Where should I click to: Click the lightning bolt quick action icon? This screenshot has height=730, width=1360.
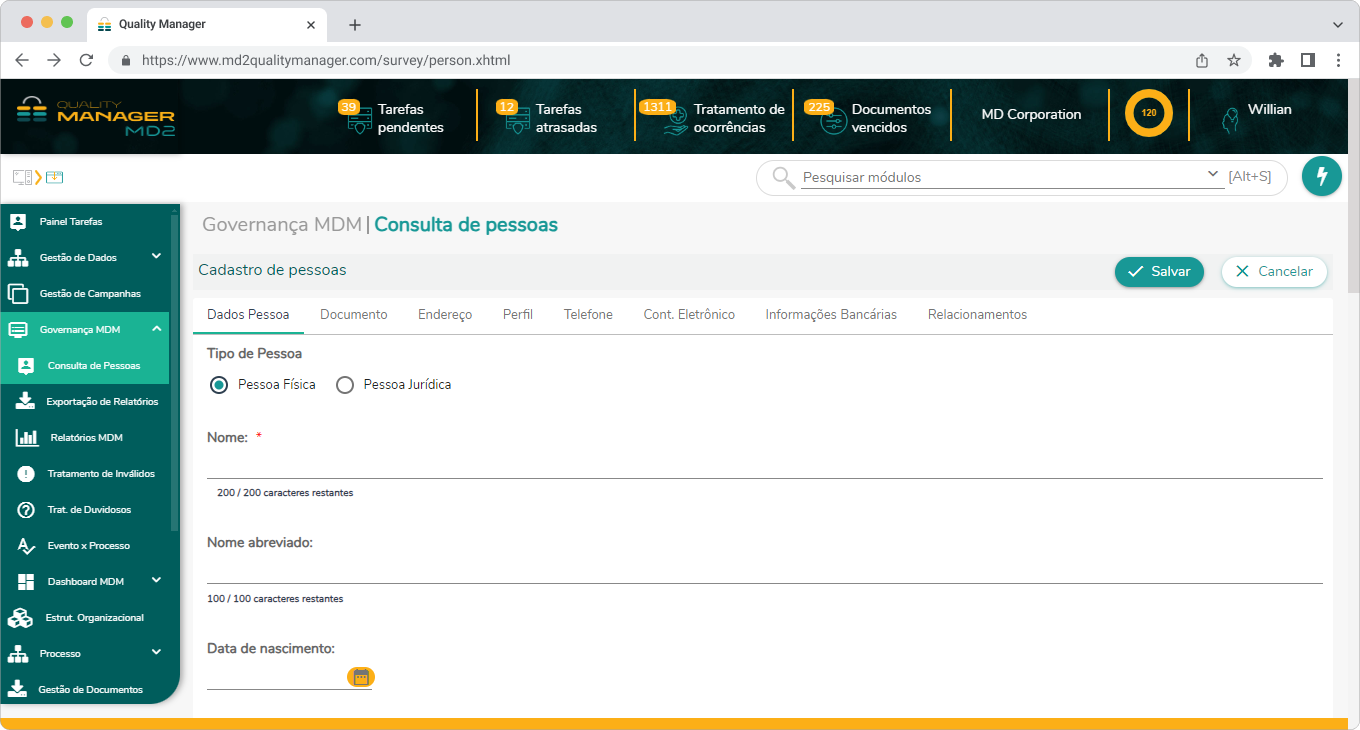[1321, 177]
